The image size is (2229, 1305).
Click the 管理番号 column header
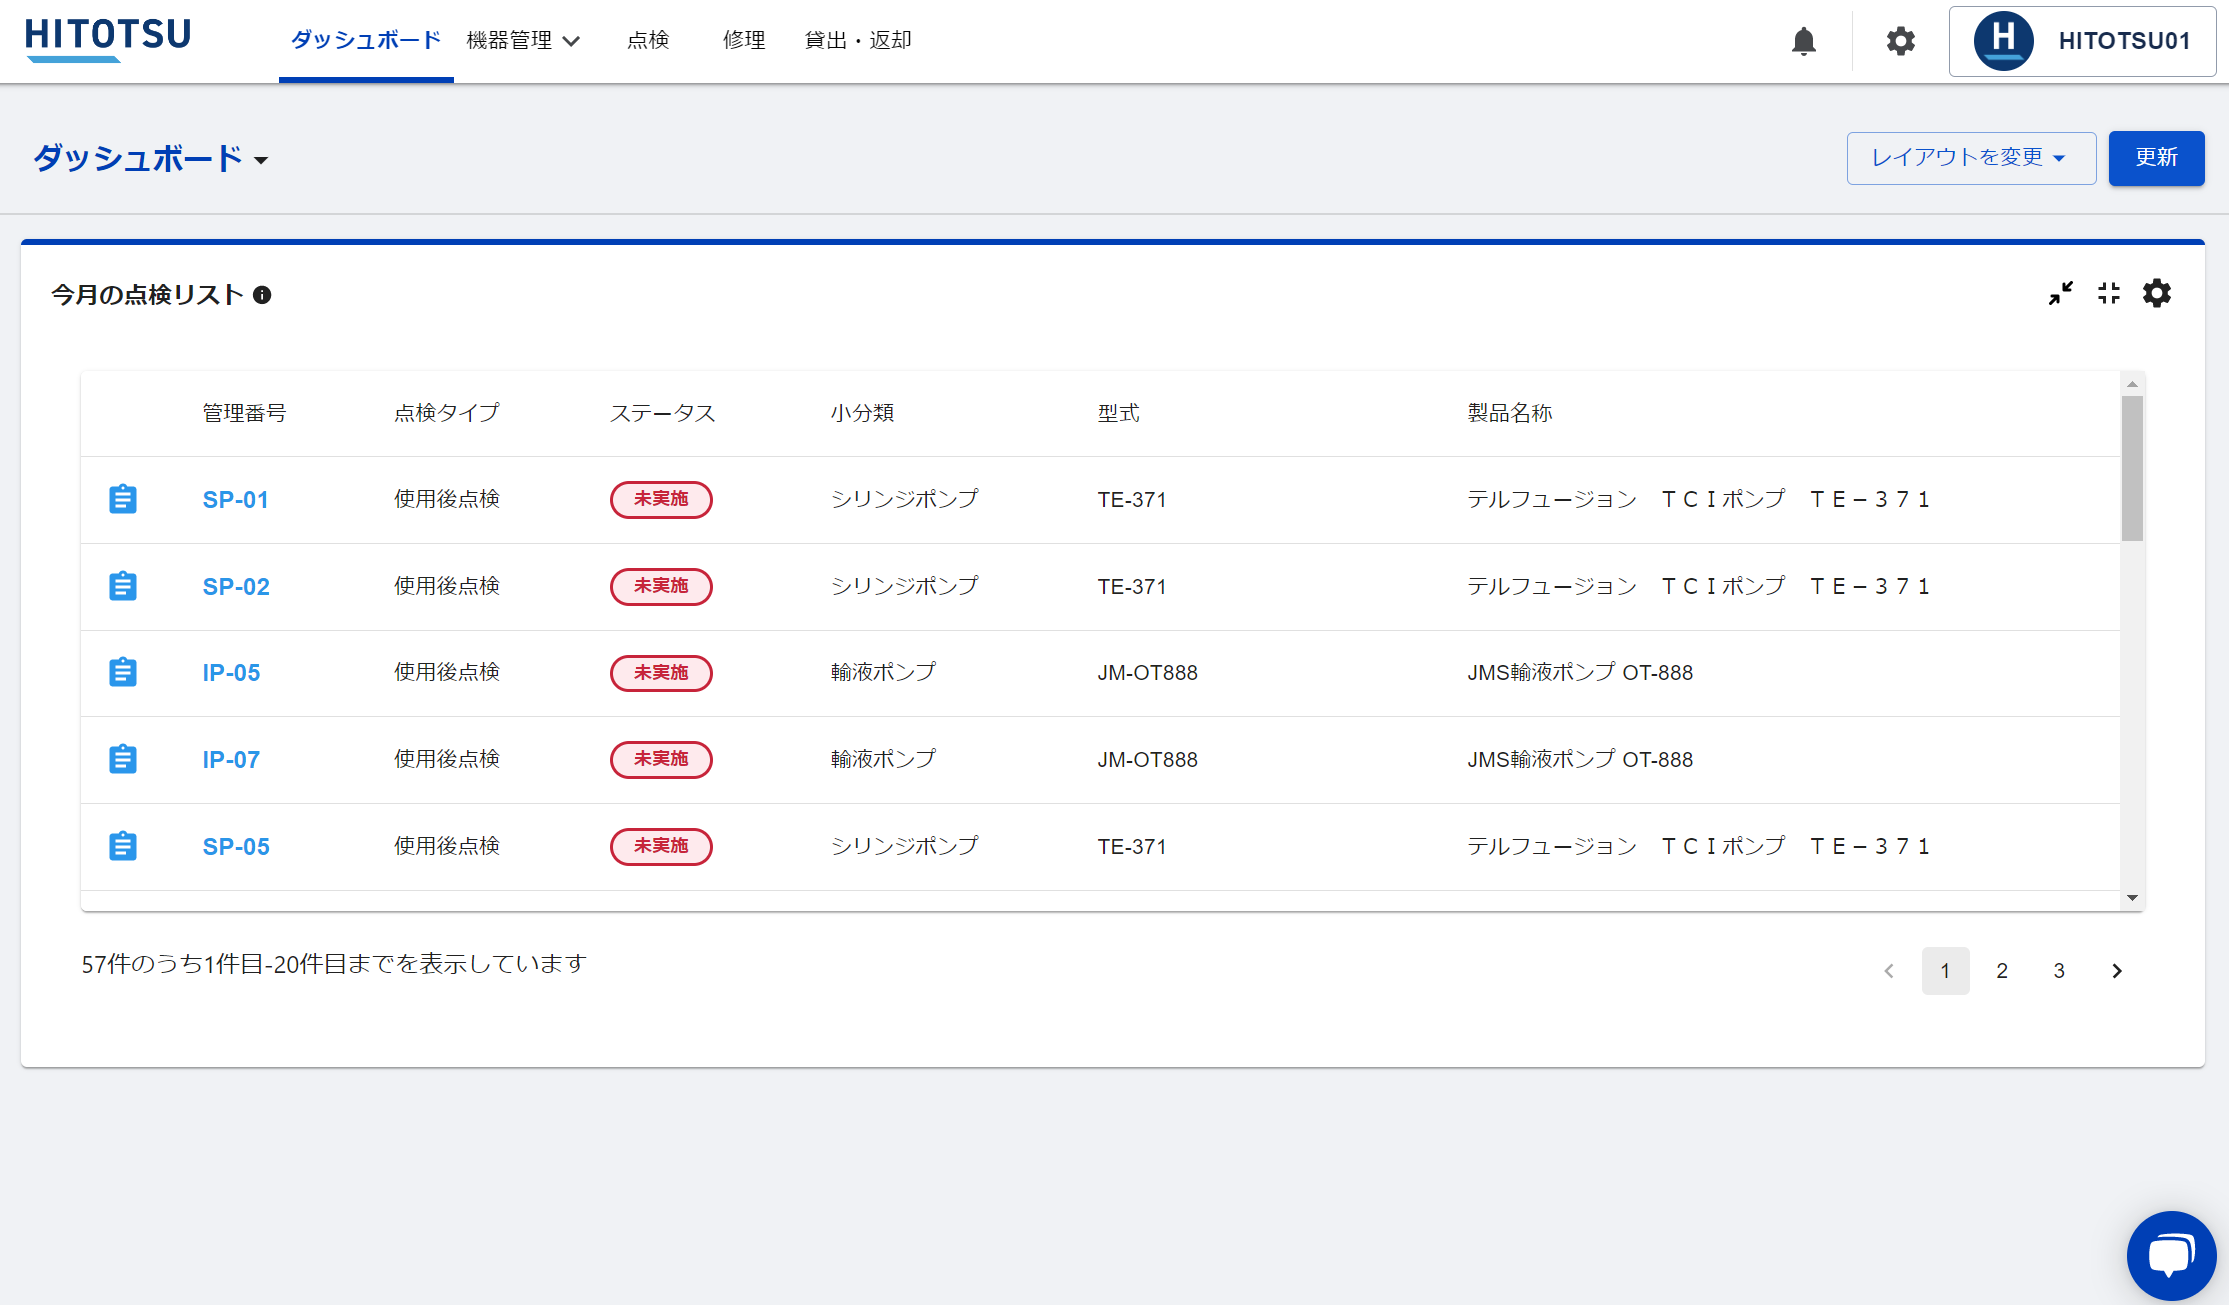[244, 413]
